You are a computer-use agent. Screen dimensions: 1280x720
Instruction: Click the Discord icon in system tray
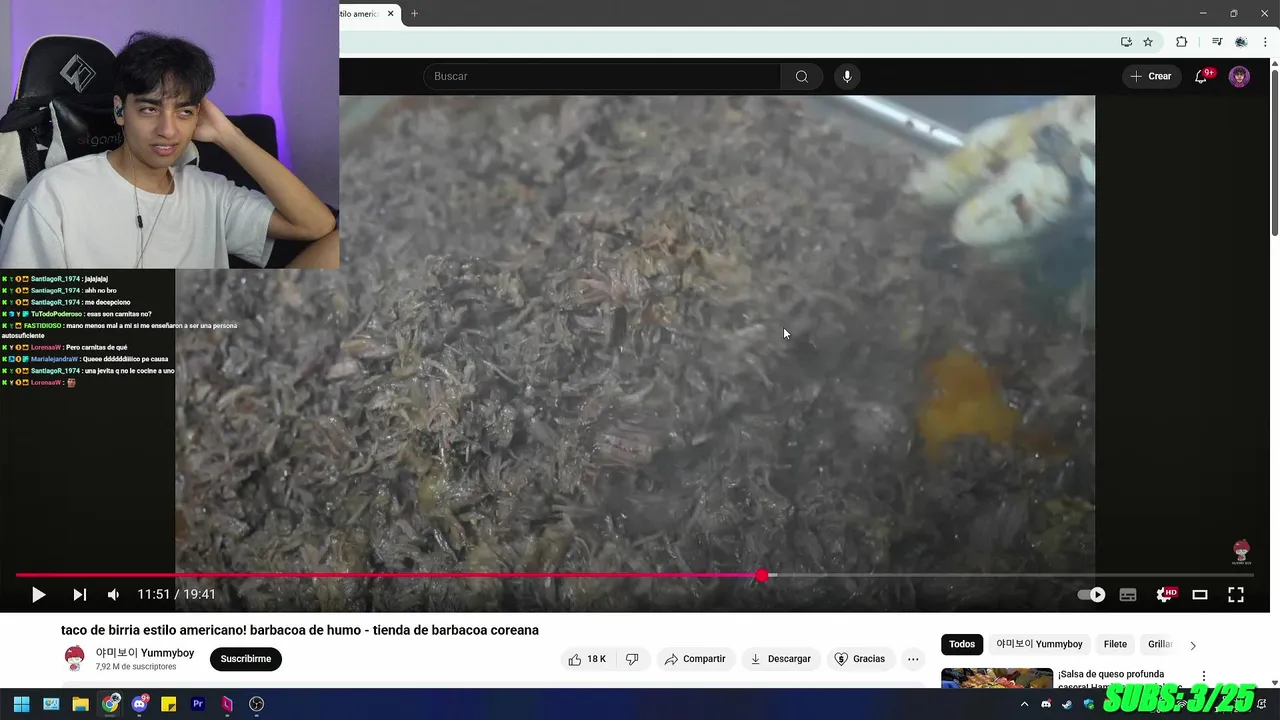coord(1046,704)
